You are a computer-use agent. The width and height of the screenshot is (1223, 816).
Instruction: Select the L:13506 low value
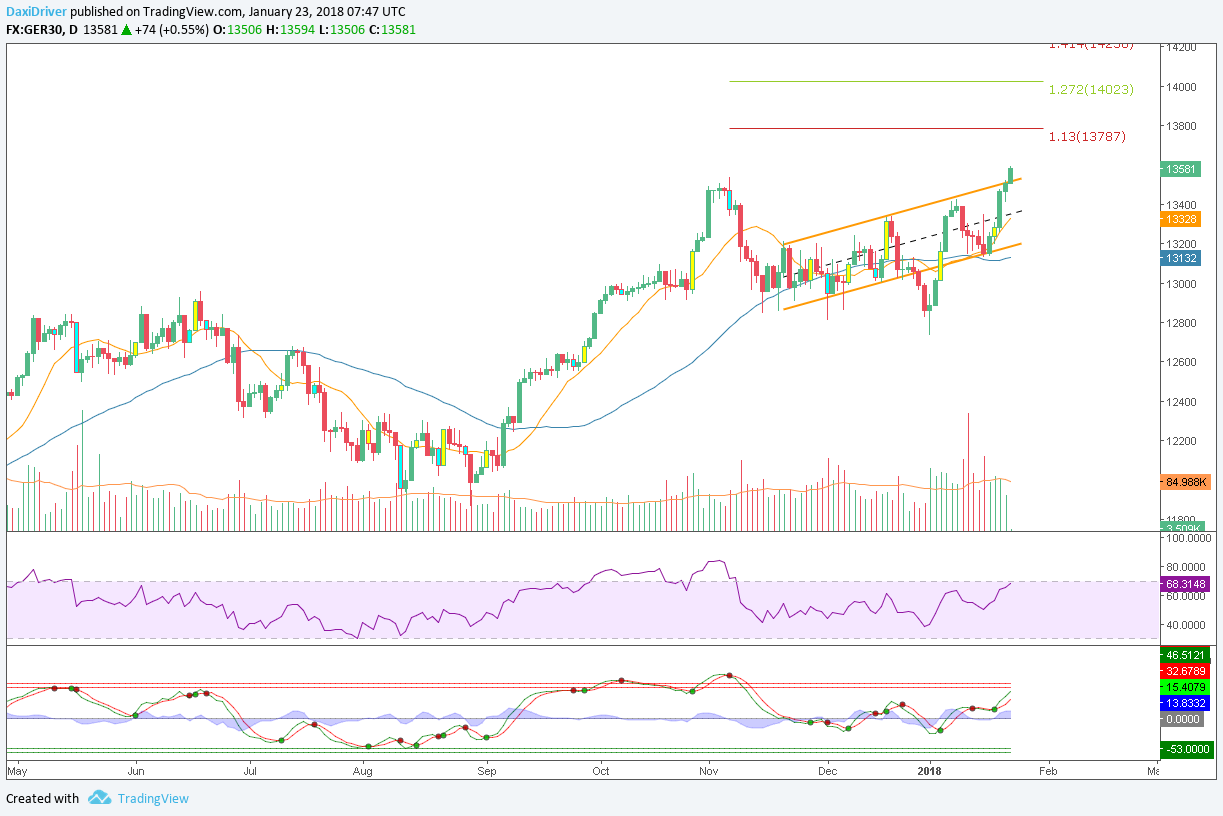tap(341, 30)
